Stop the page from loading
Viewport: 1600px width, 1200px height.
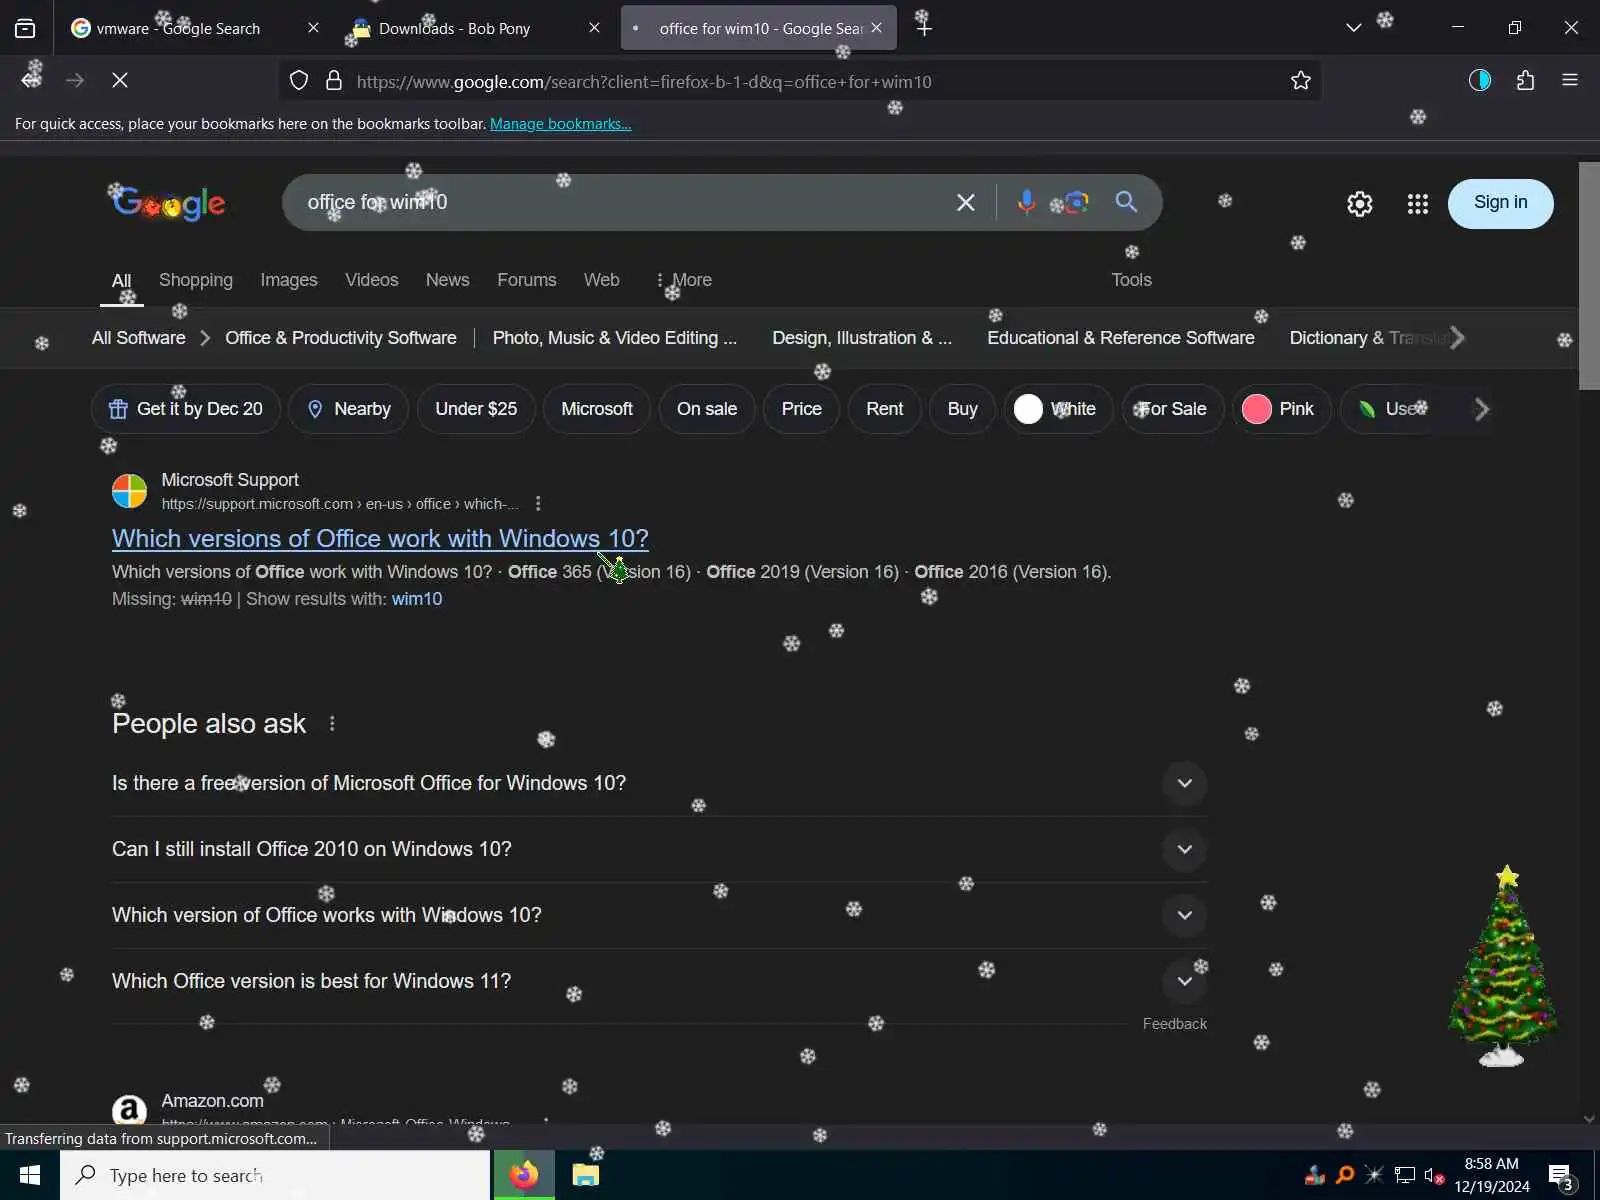tap(120, 80)
